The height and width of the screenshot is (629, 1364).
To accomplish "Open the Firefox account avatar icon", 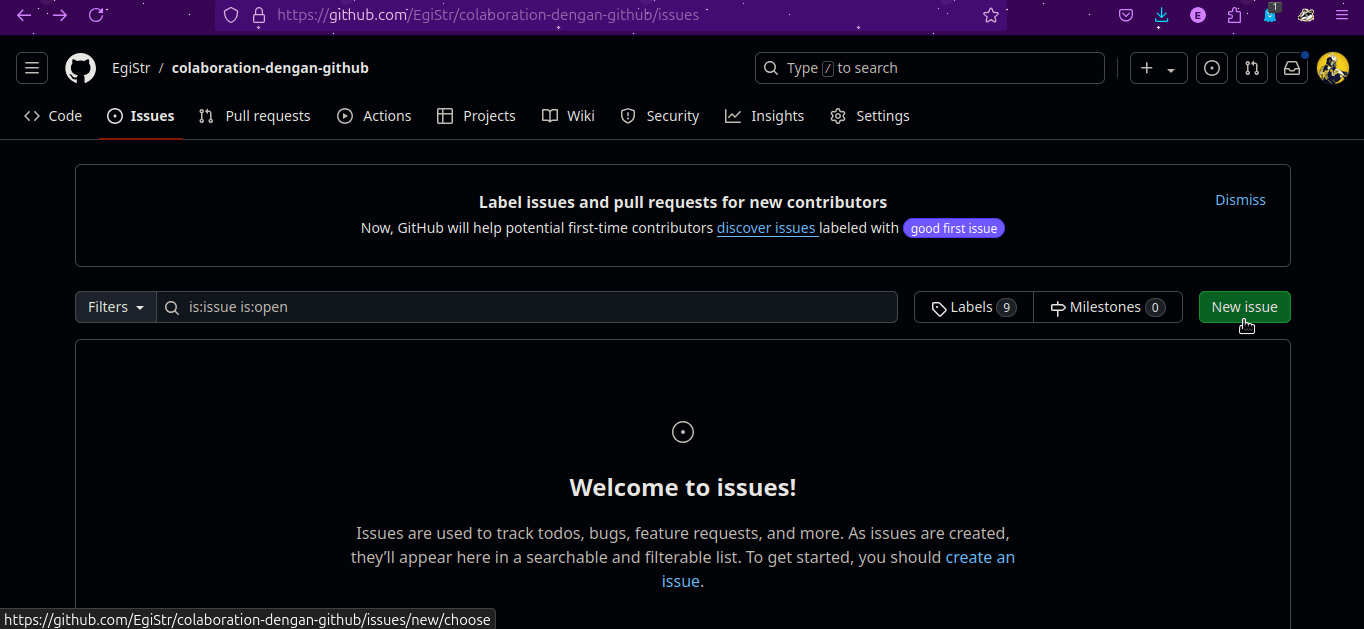I will tap(1198, 15).
